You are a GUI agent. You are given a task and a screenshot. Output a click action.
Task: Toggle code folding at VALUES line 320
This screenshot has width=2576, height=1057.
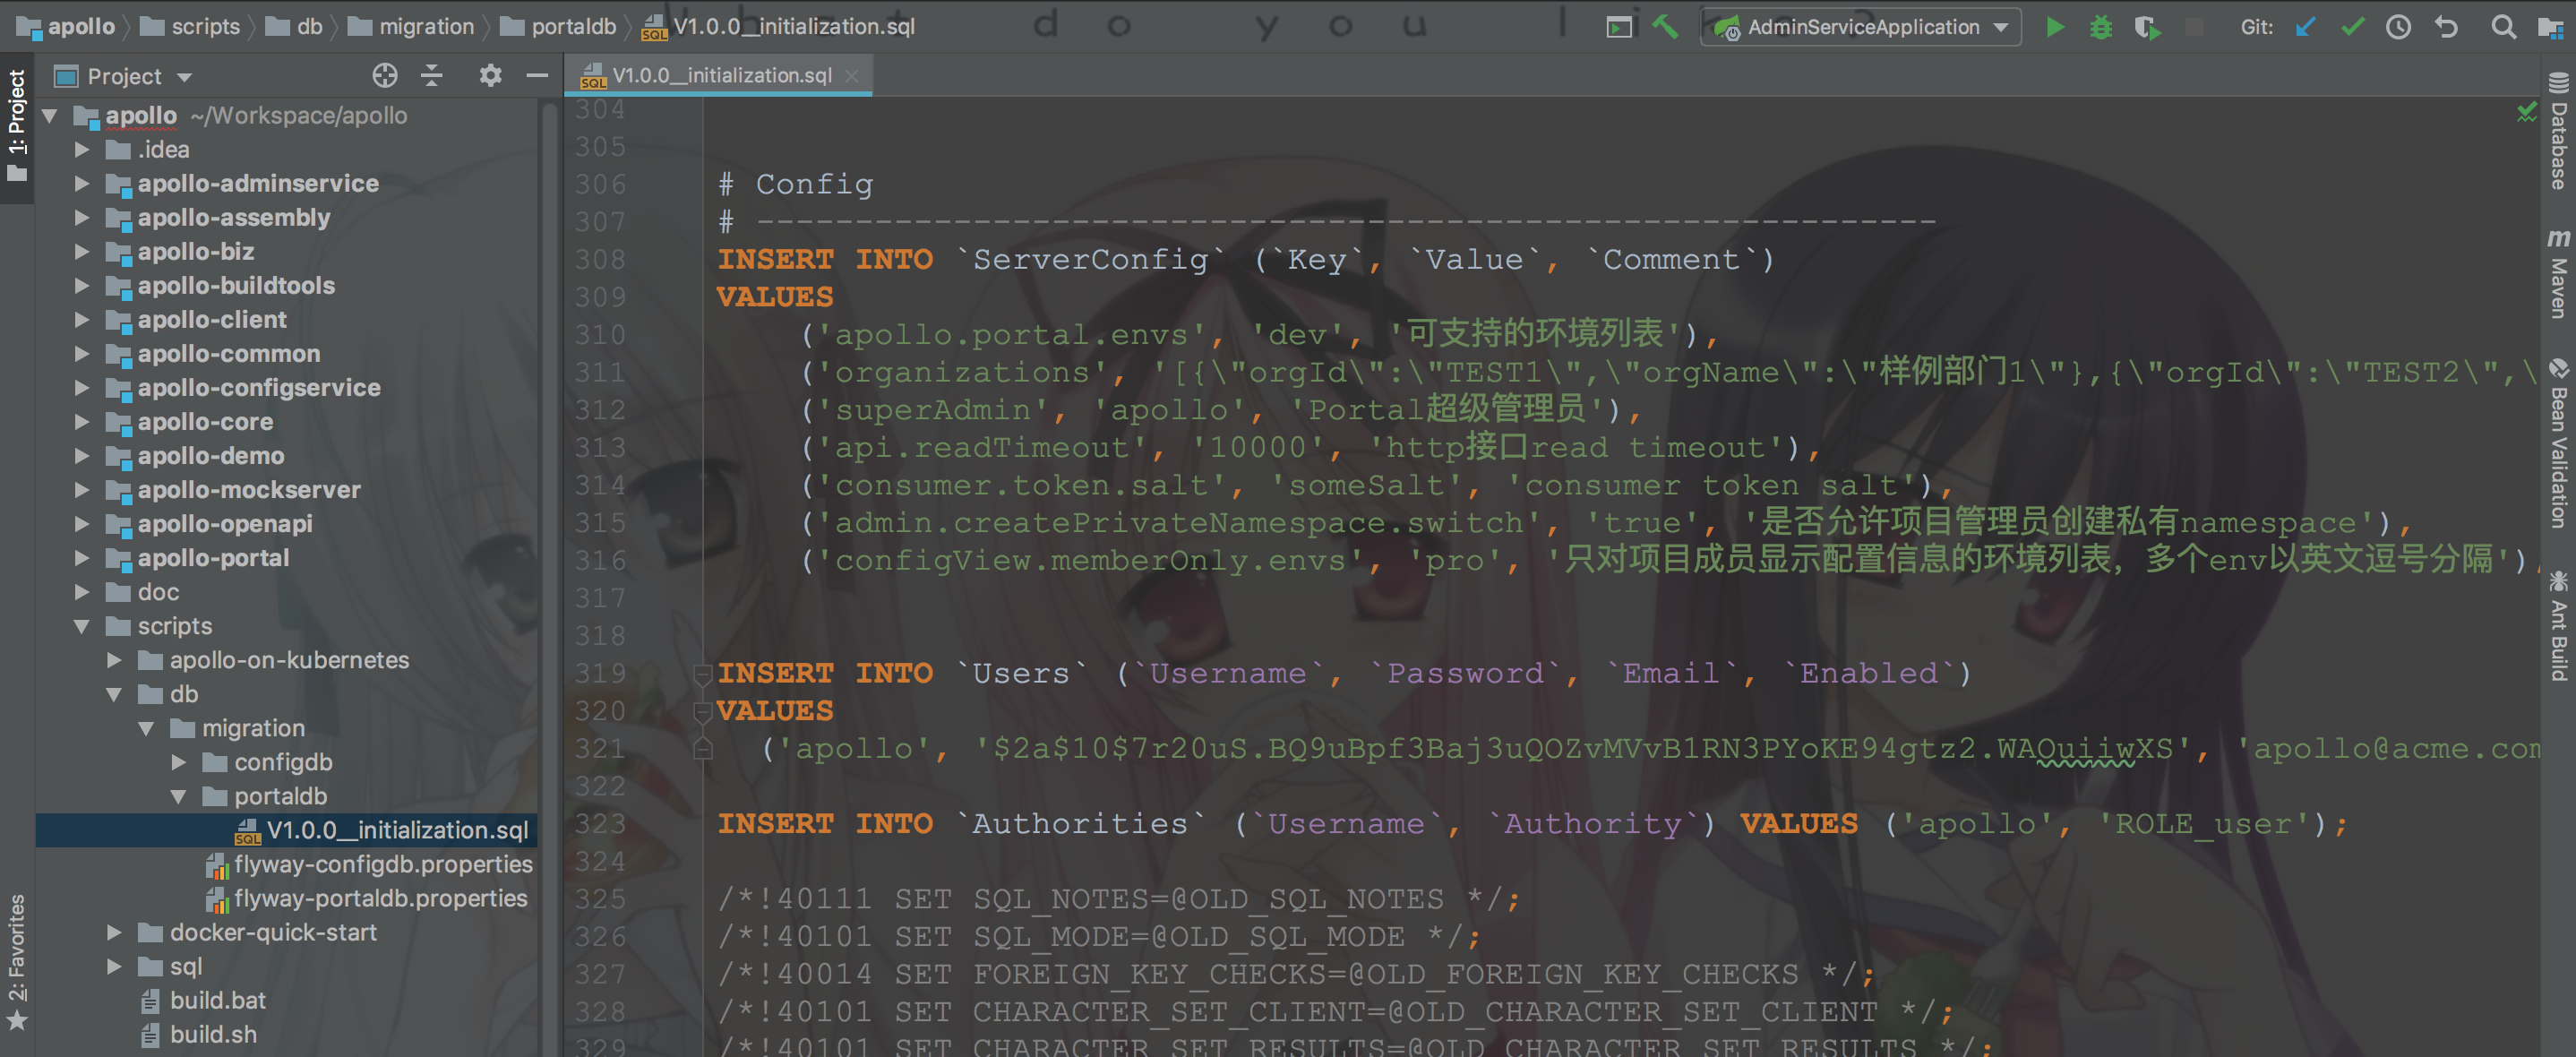point(702,711)
